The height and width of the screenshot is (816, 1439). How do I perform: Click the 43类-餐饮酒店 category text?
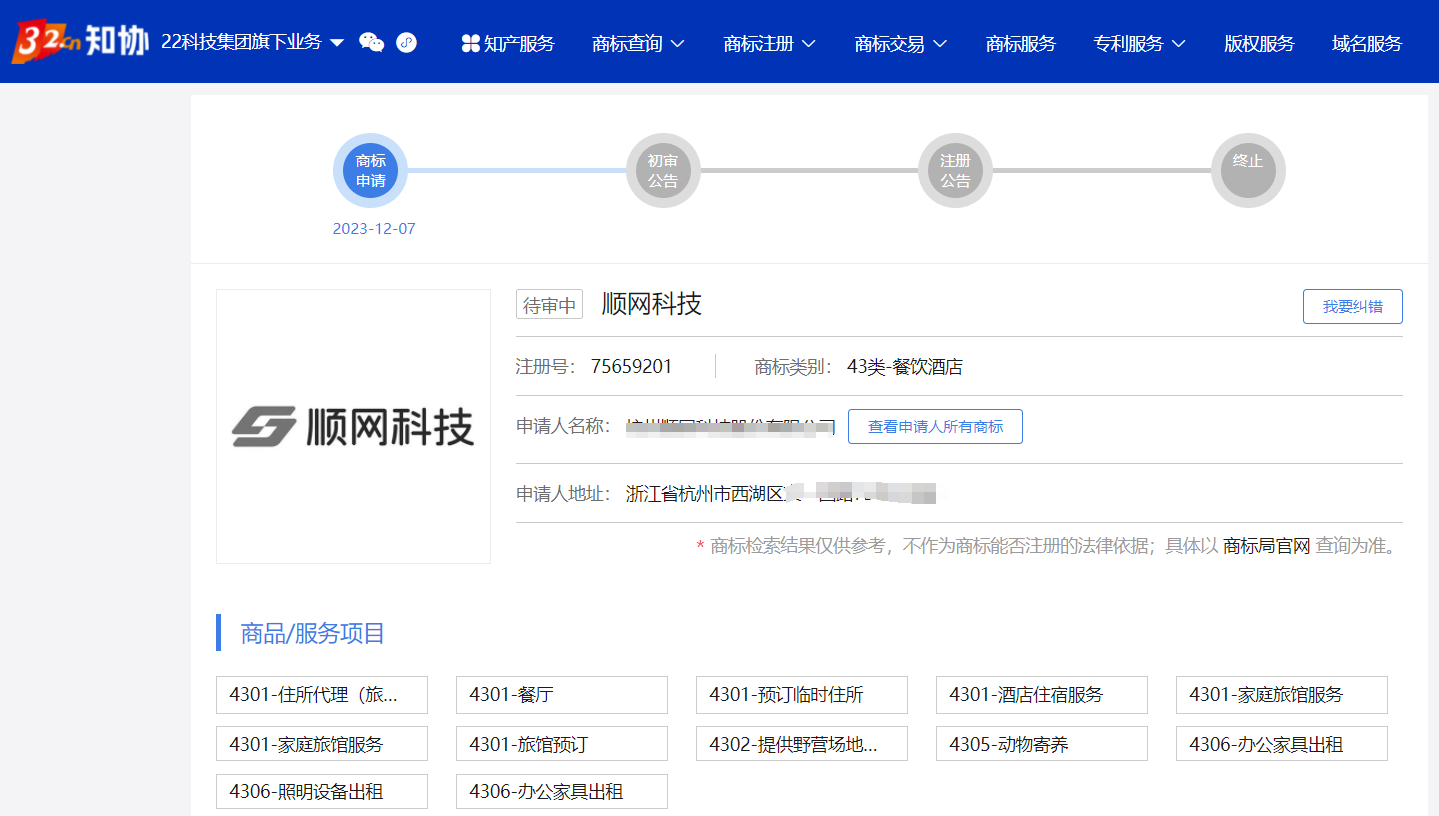point(904,366)
